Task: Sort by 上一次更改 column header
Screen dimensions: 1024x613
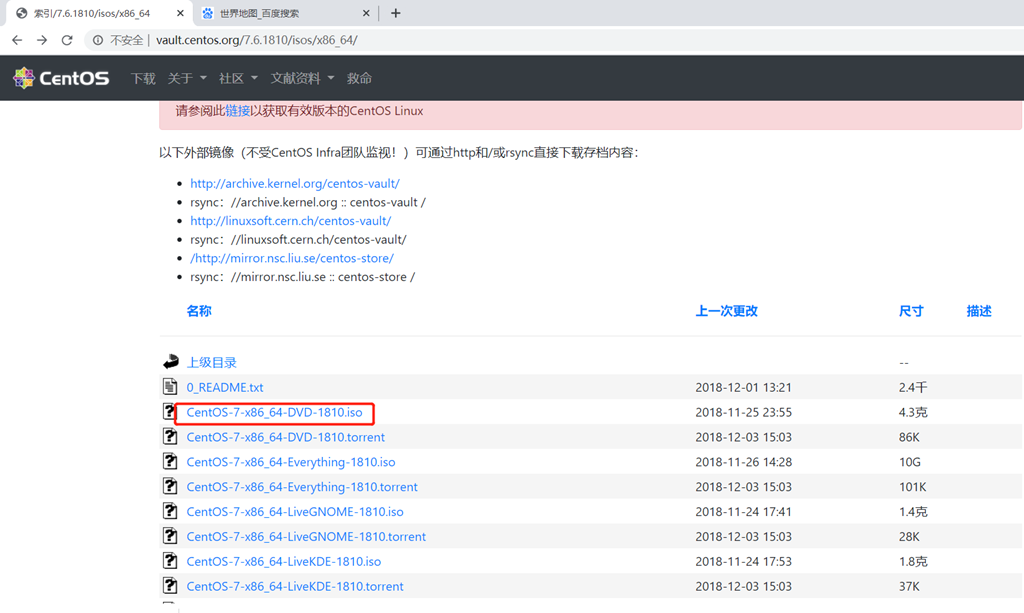Action: [x=726, y=311]
